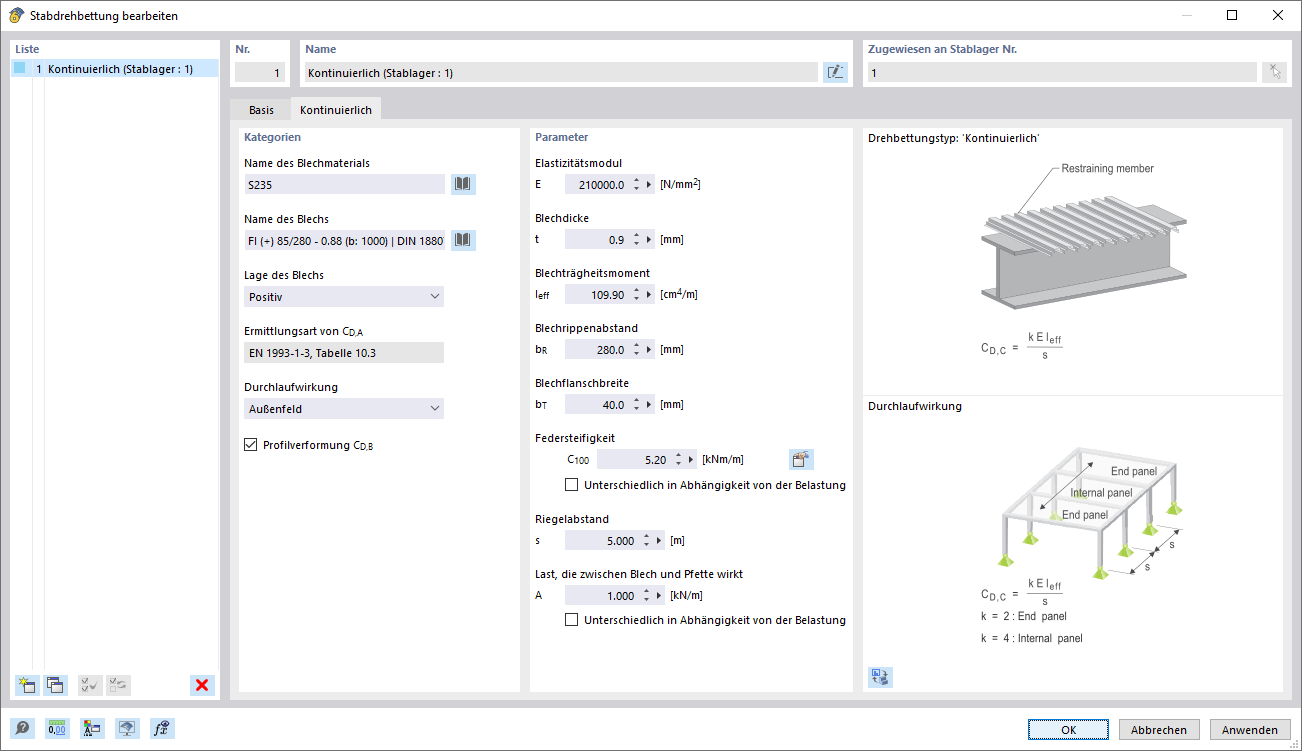
Task: Open options arrow beside Blechflanschbreite value
Action: click(x=649, y=404)
